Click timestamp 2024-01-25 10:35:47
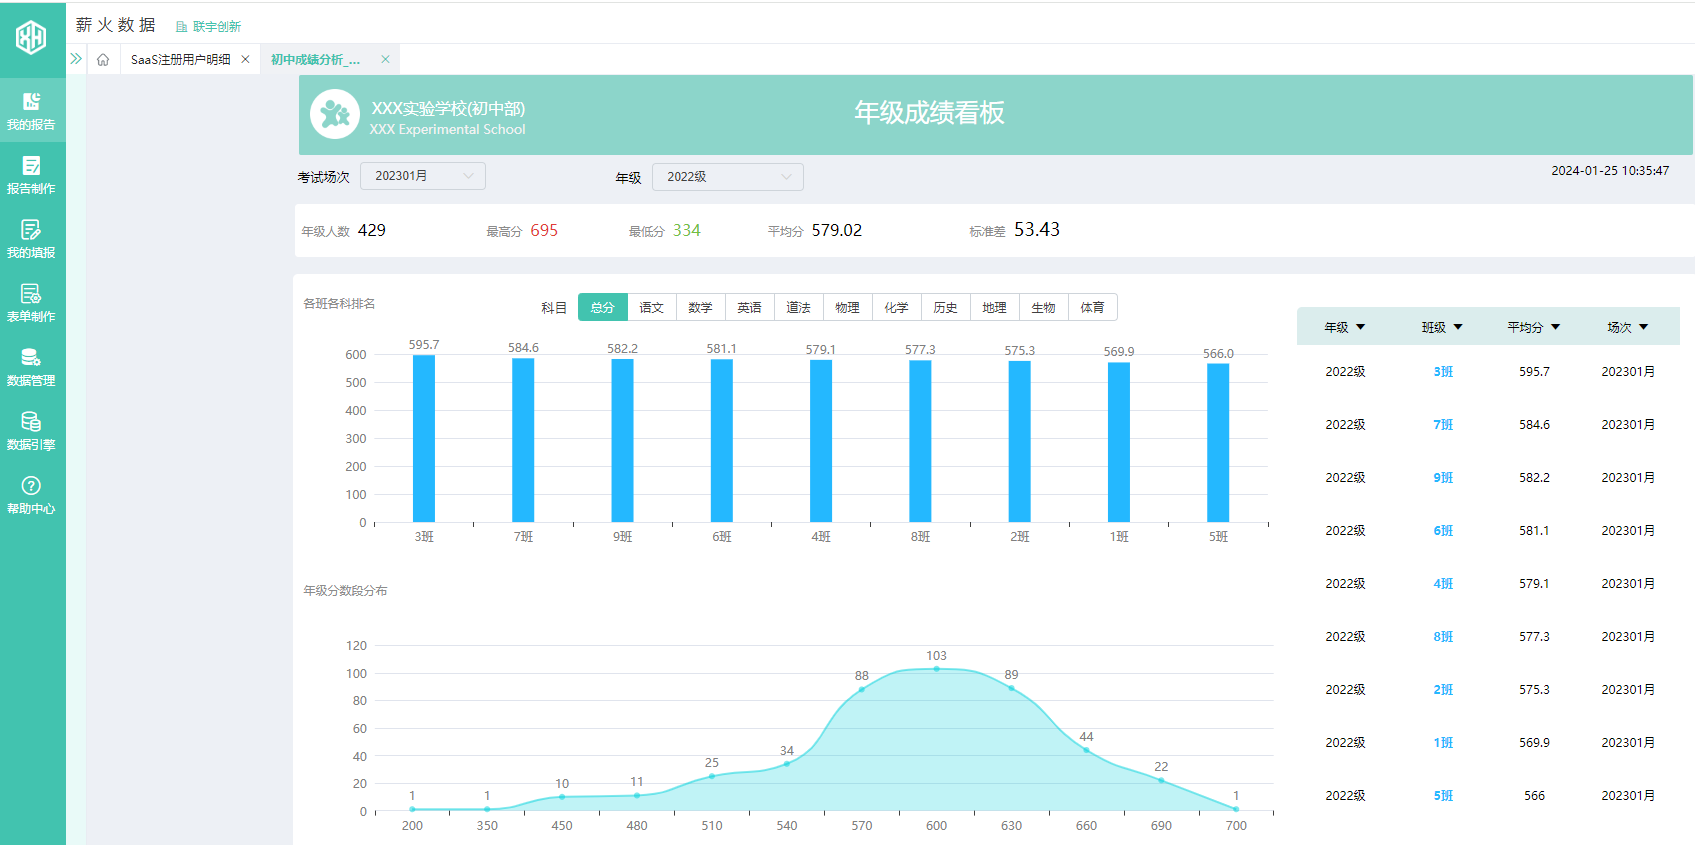Screen dimensions: 1695x845 pos(1610,171)
